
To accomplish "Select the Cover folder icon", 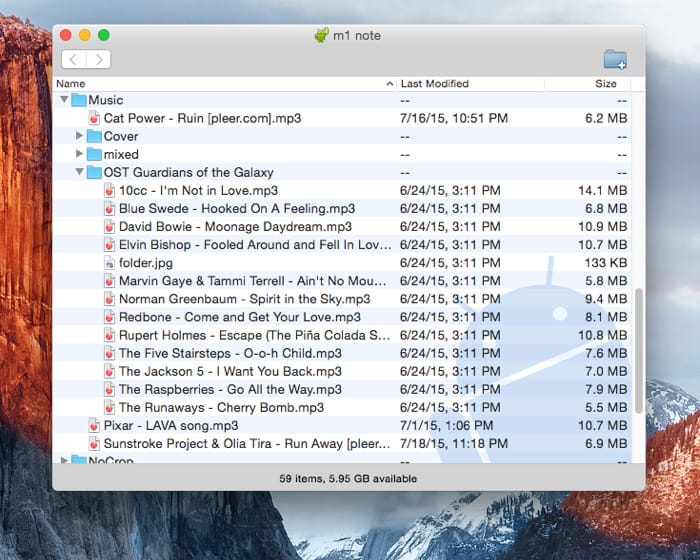I will 94,136.
